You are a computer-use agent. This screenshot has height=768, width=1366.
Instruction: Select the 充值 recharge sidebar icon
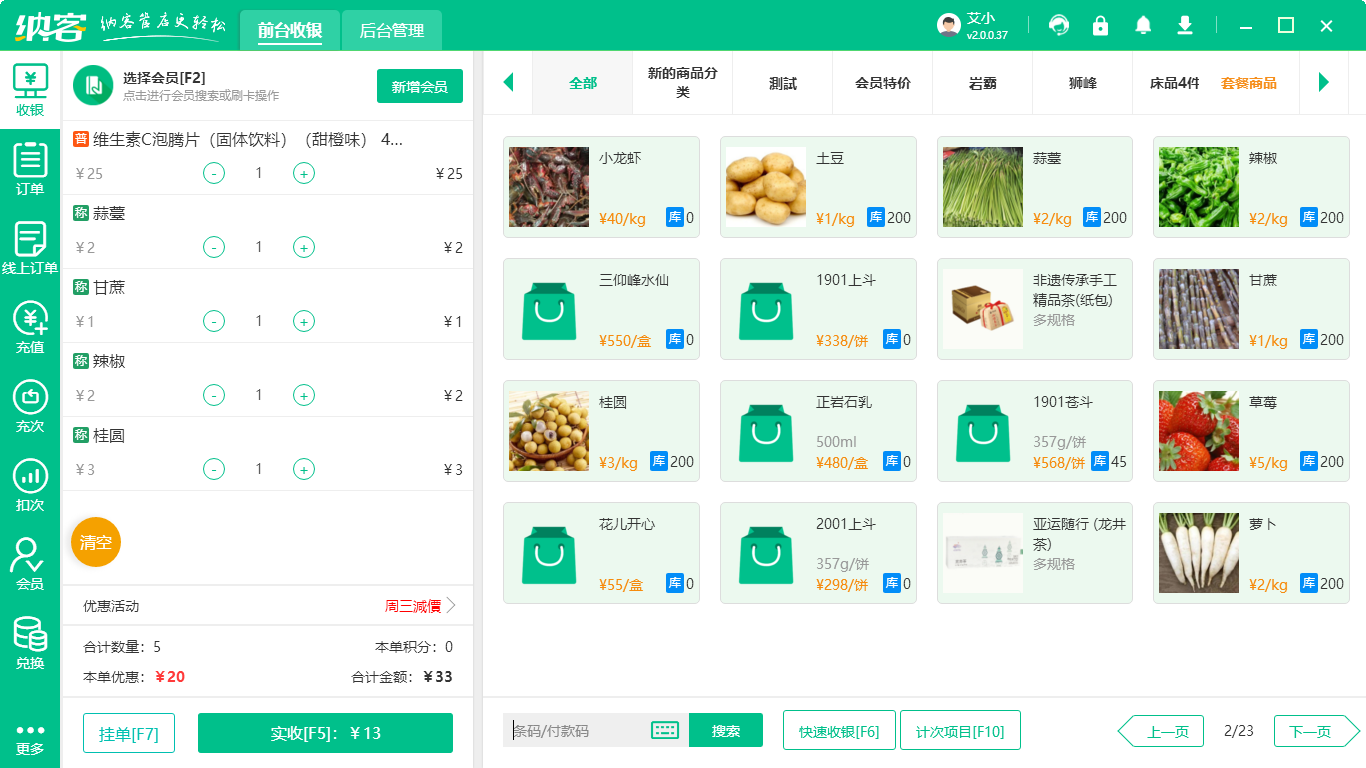coord(30,327)
